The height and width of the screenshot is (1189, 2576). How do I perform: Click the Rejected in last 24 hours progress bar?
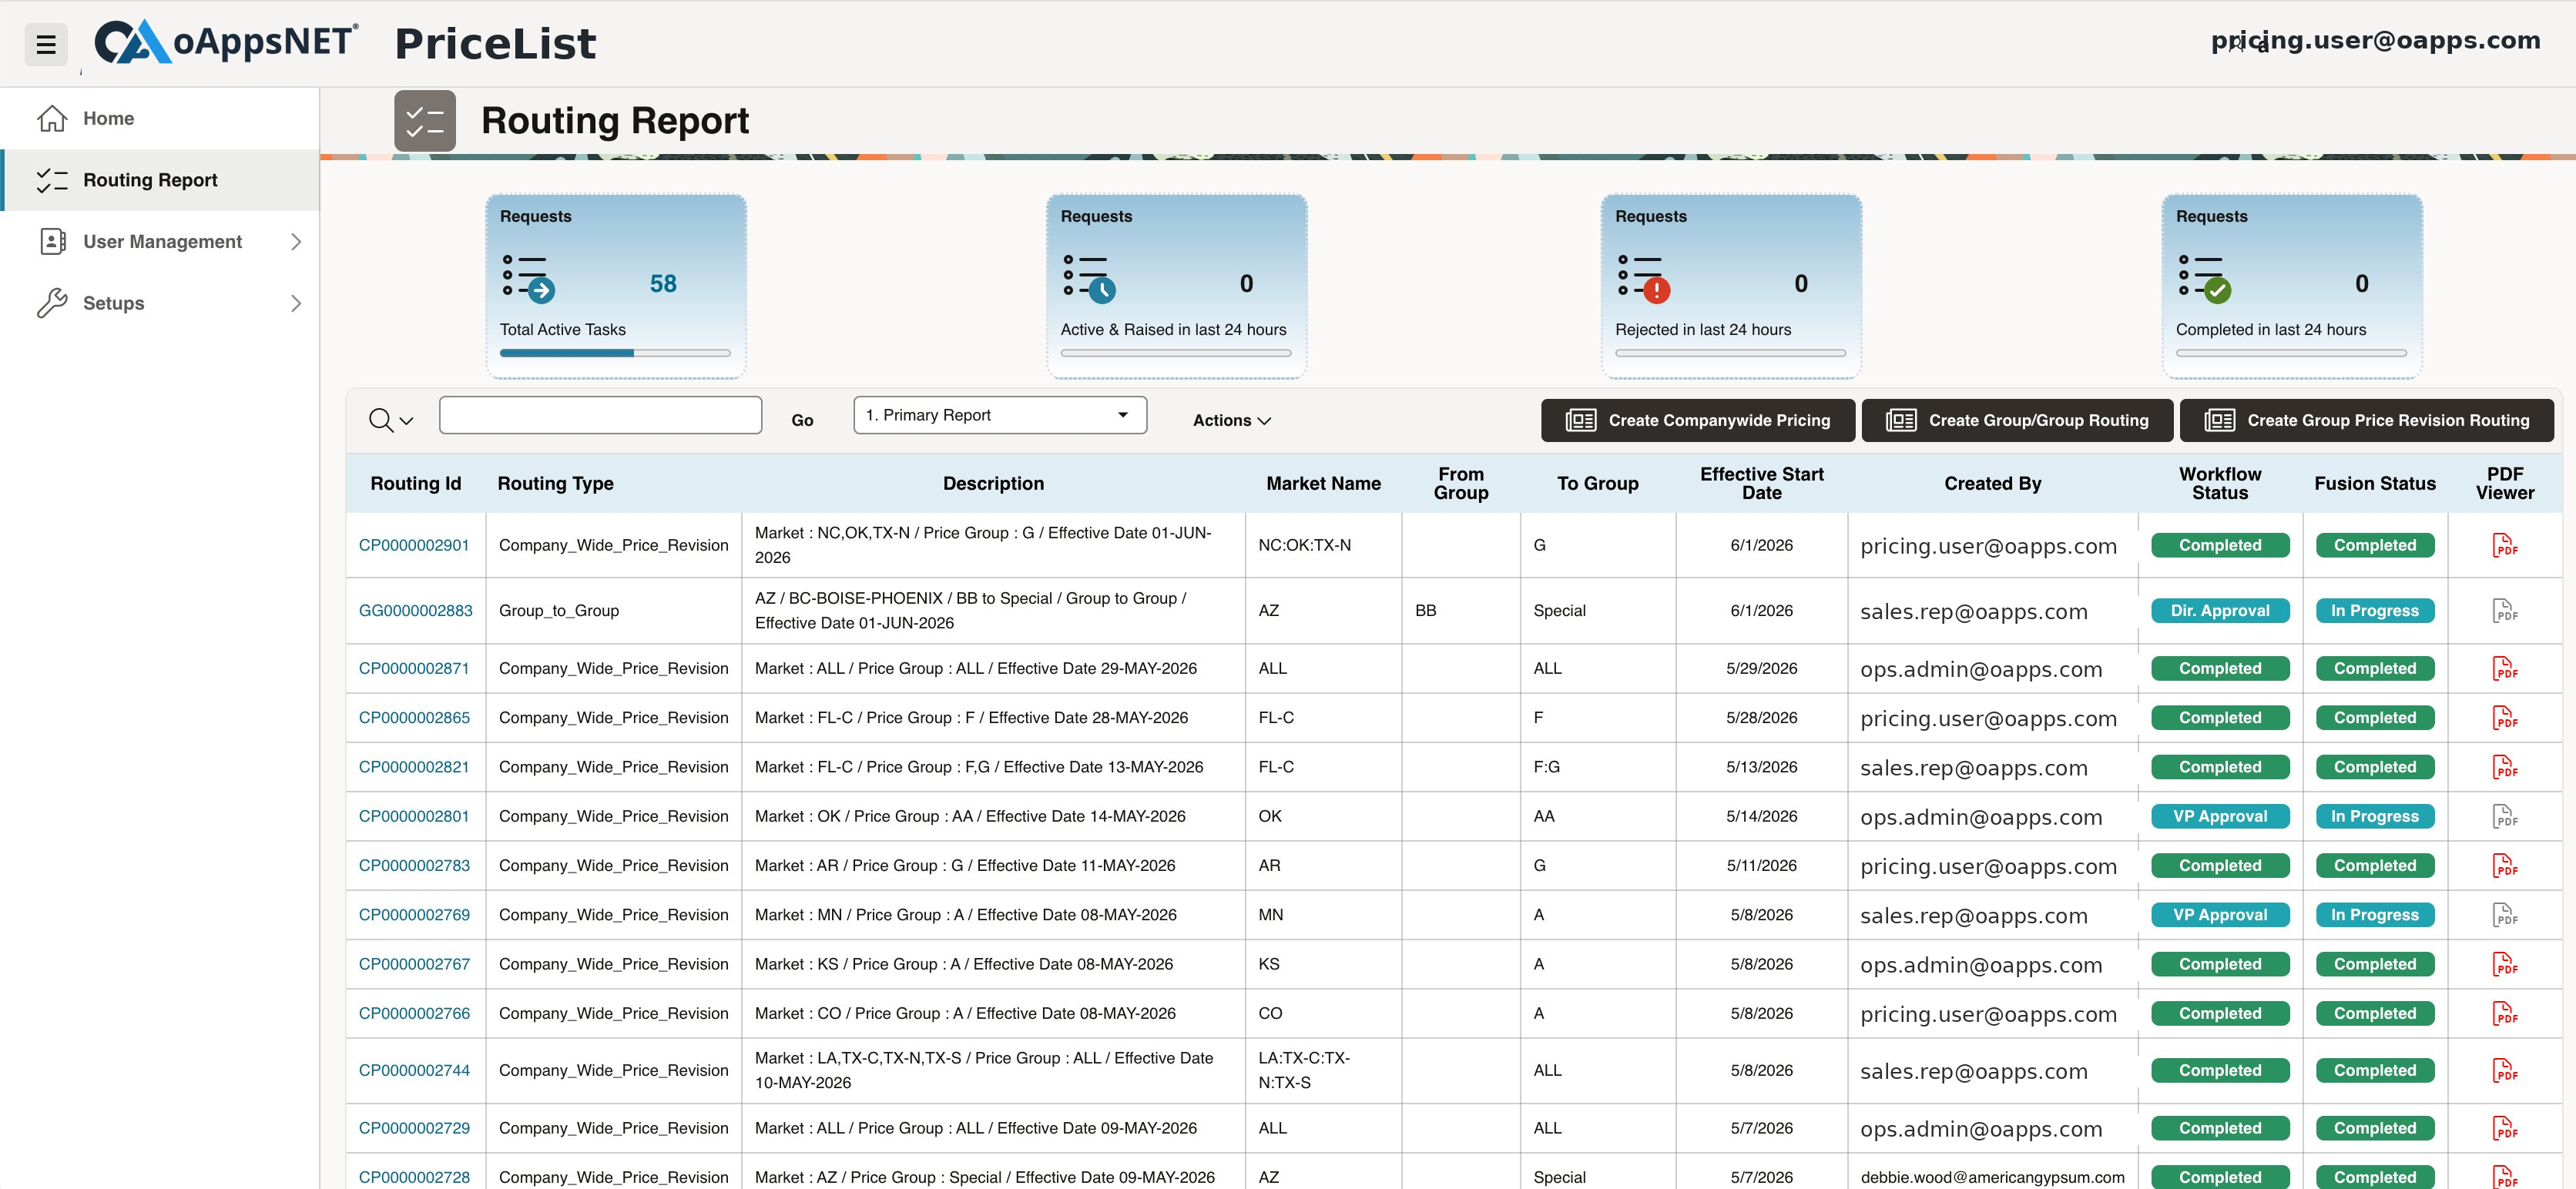[x=1730, y=353]
